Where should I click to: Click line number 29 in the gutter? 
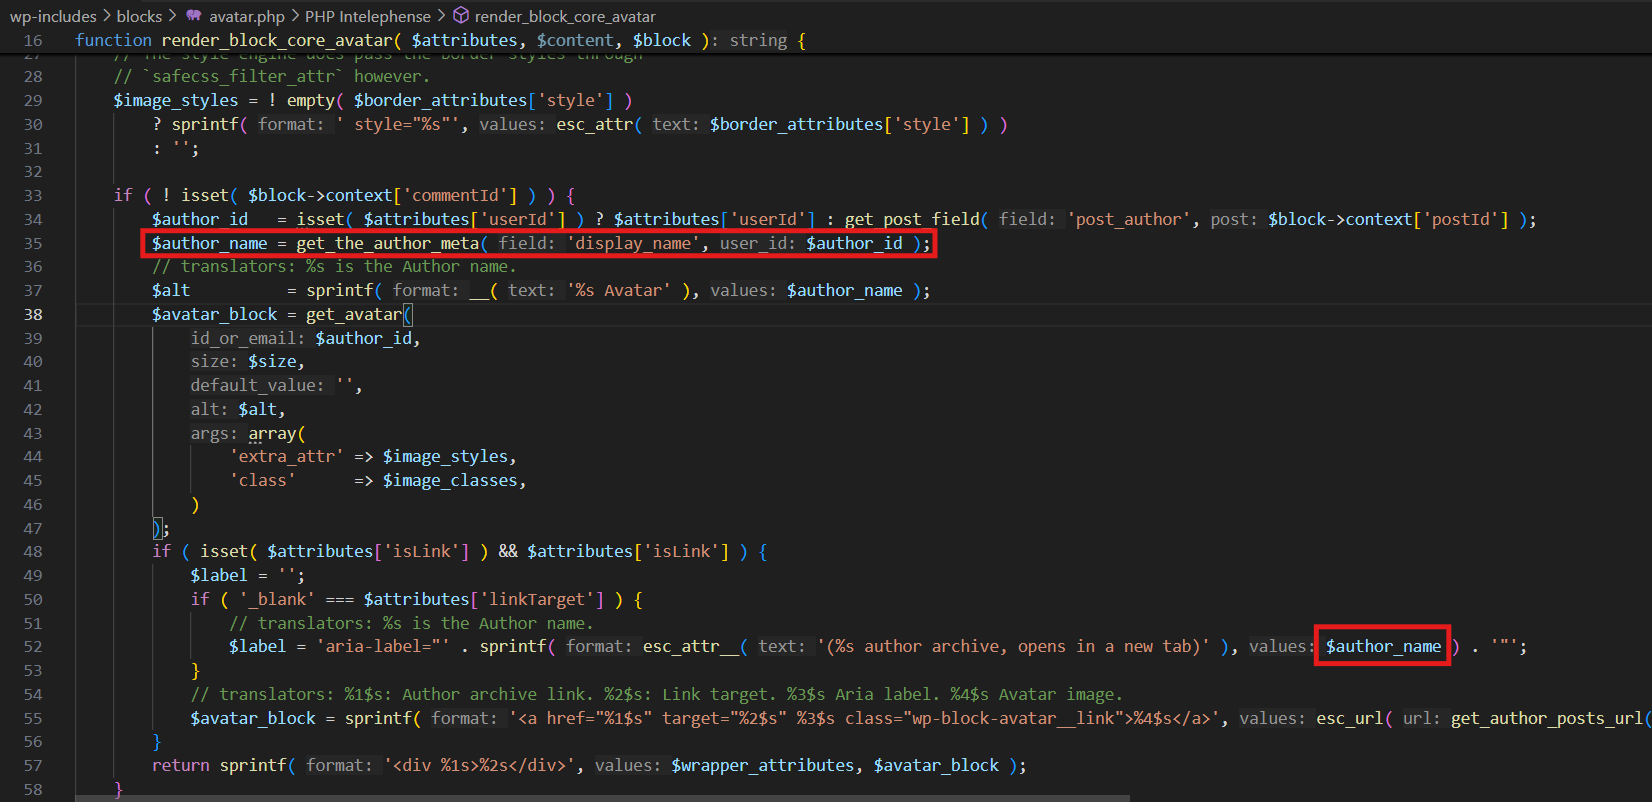tap(33, 100)
